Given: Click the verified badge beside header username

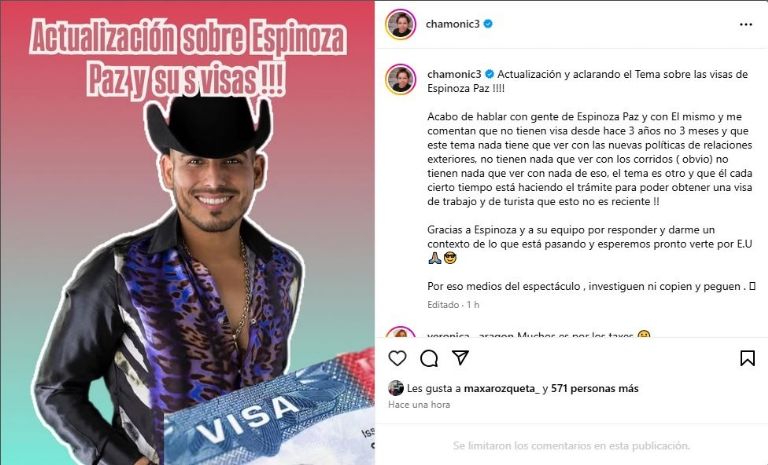Looking at the screenshot, I should pos(488,24).
